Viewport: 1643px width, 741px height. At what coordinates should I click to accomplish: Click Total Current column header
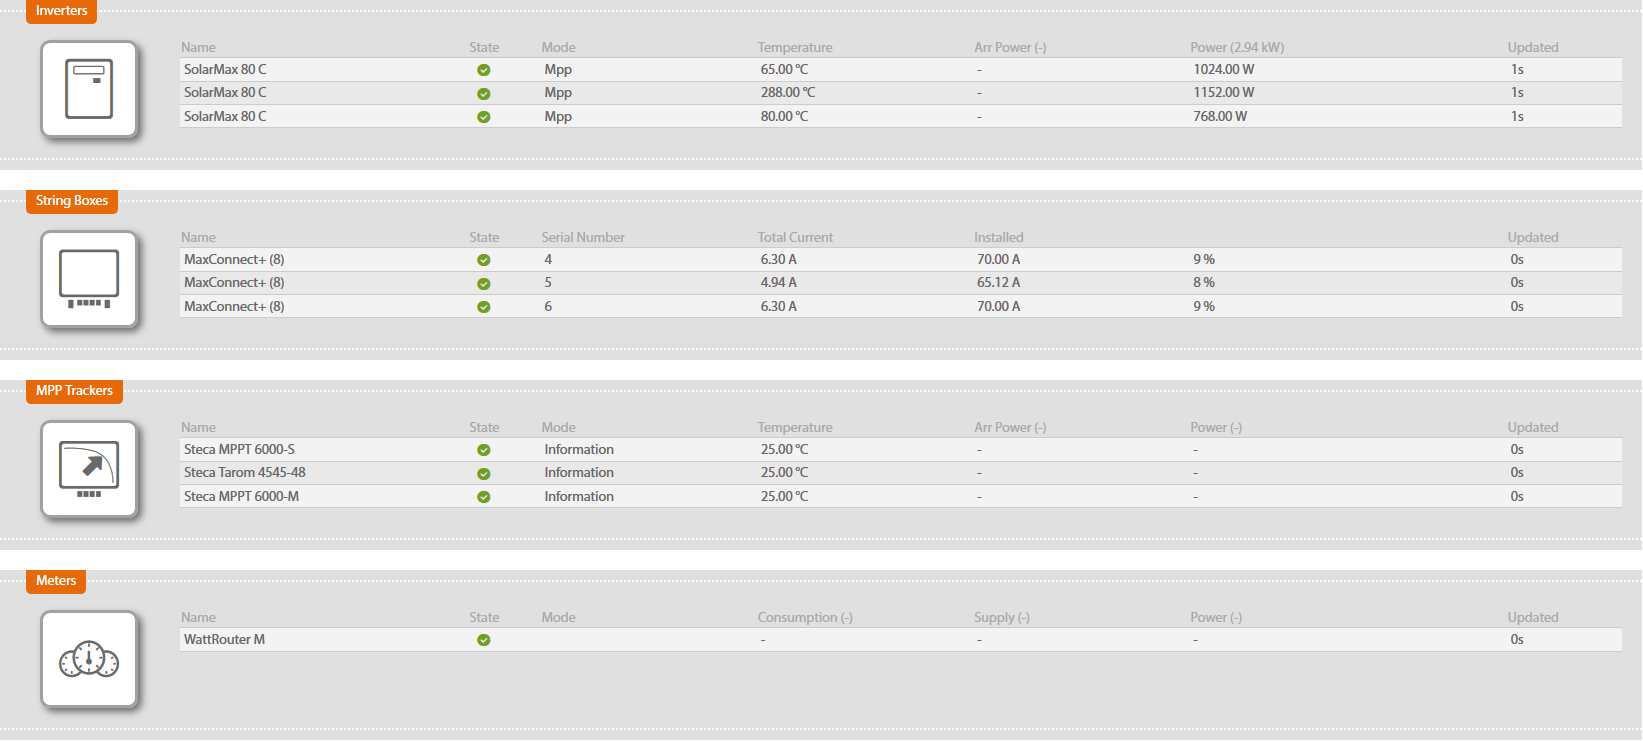coord(795,237)
